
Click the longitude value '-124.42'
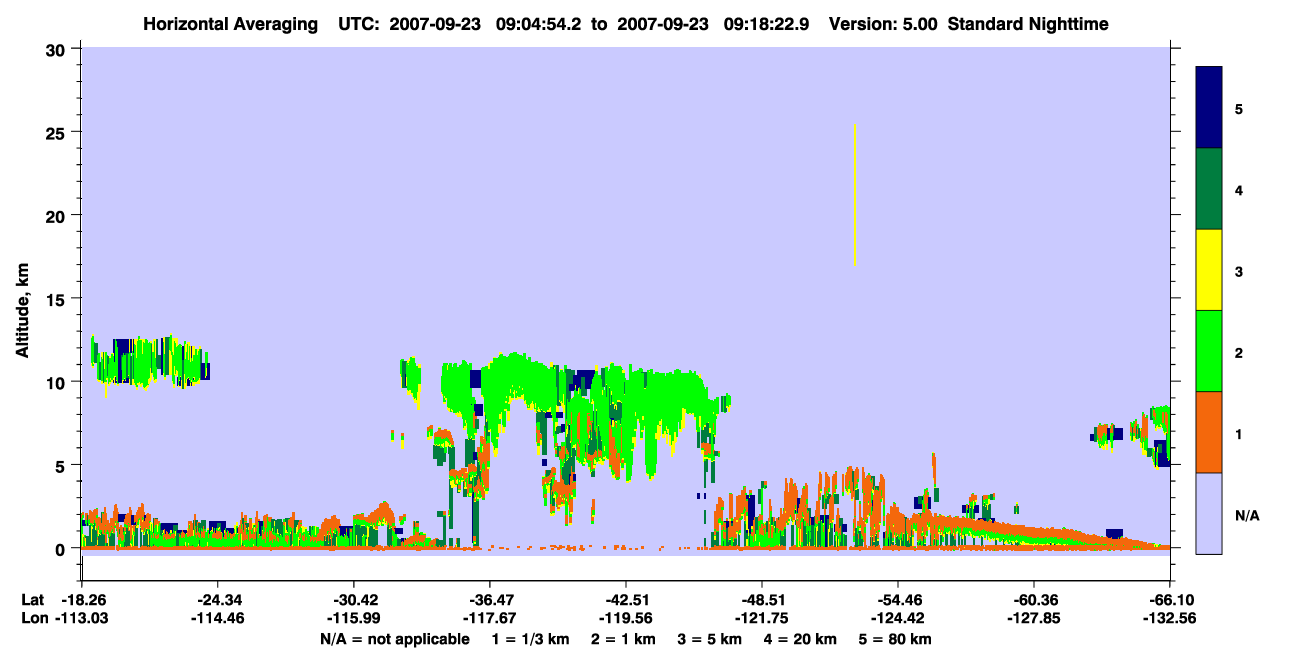[x=898, y=618]
